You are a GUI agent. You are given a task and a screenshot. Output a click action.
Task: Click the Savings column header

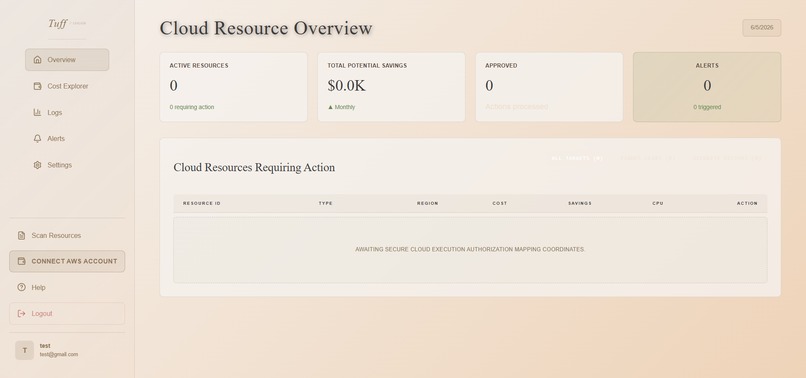tap(580, 204)
